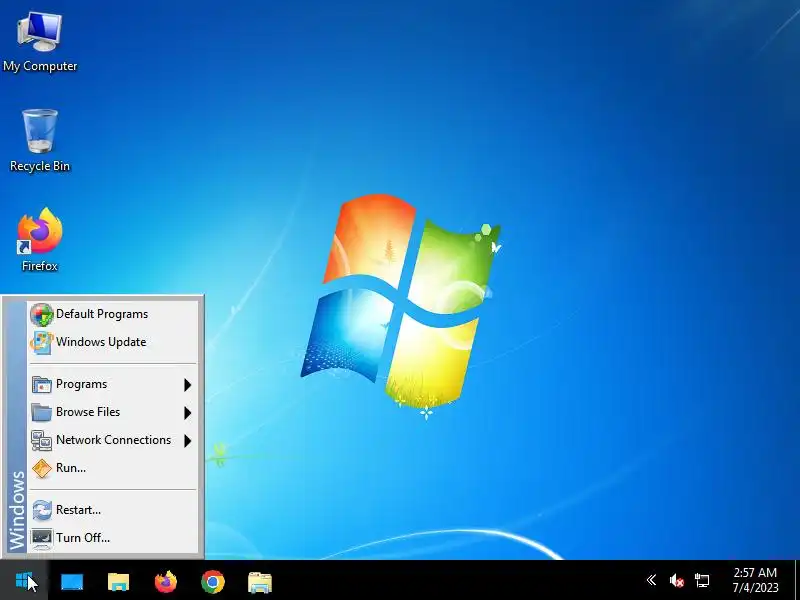Click the Run orange diamond icon

tap(41, 468)
